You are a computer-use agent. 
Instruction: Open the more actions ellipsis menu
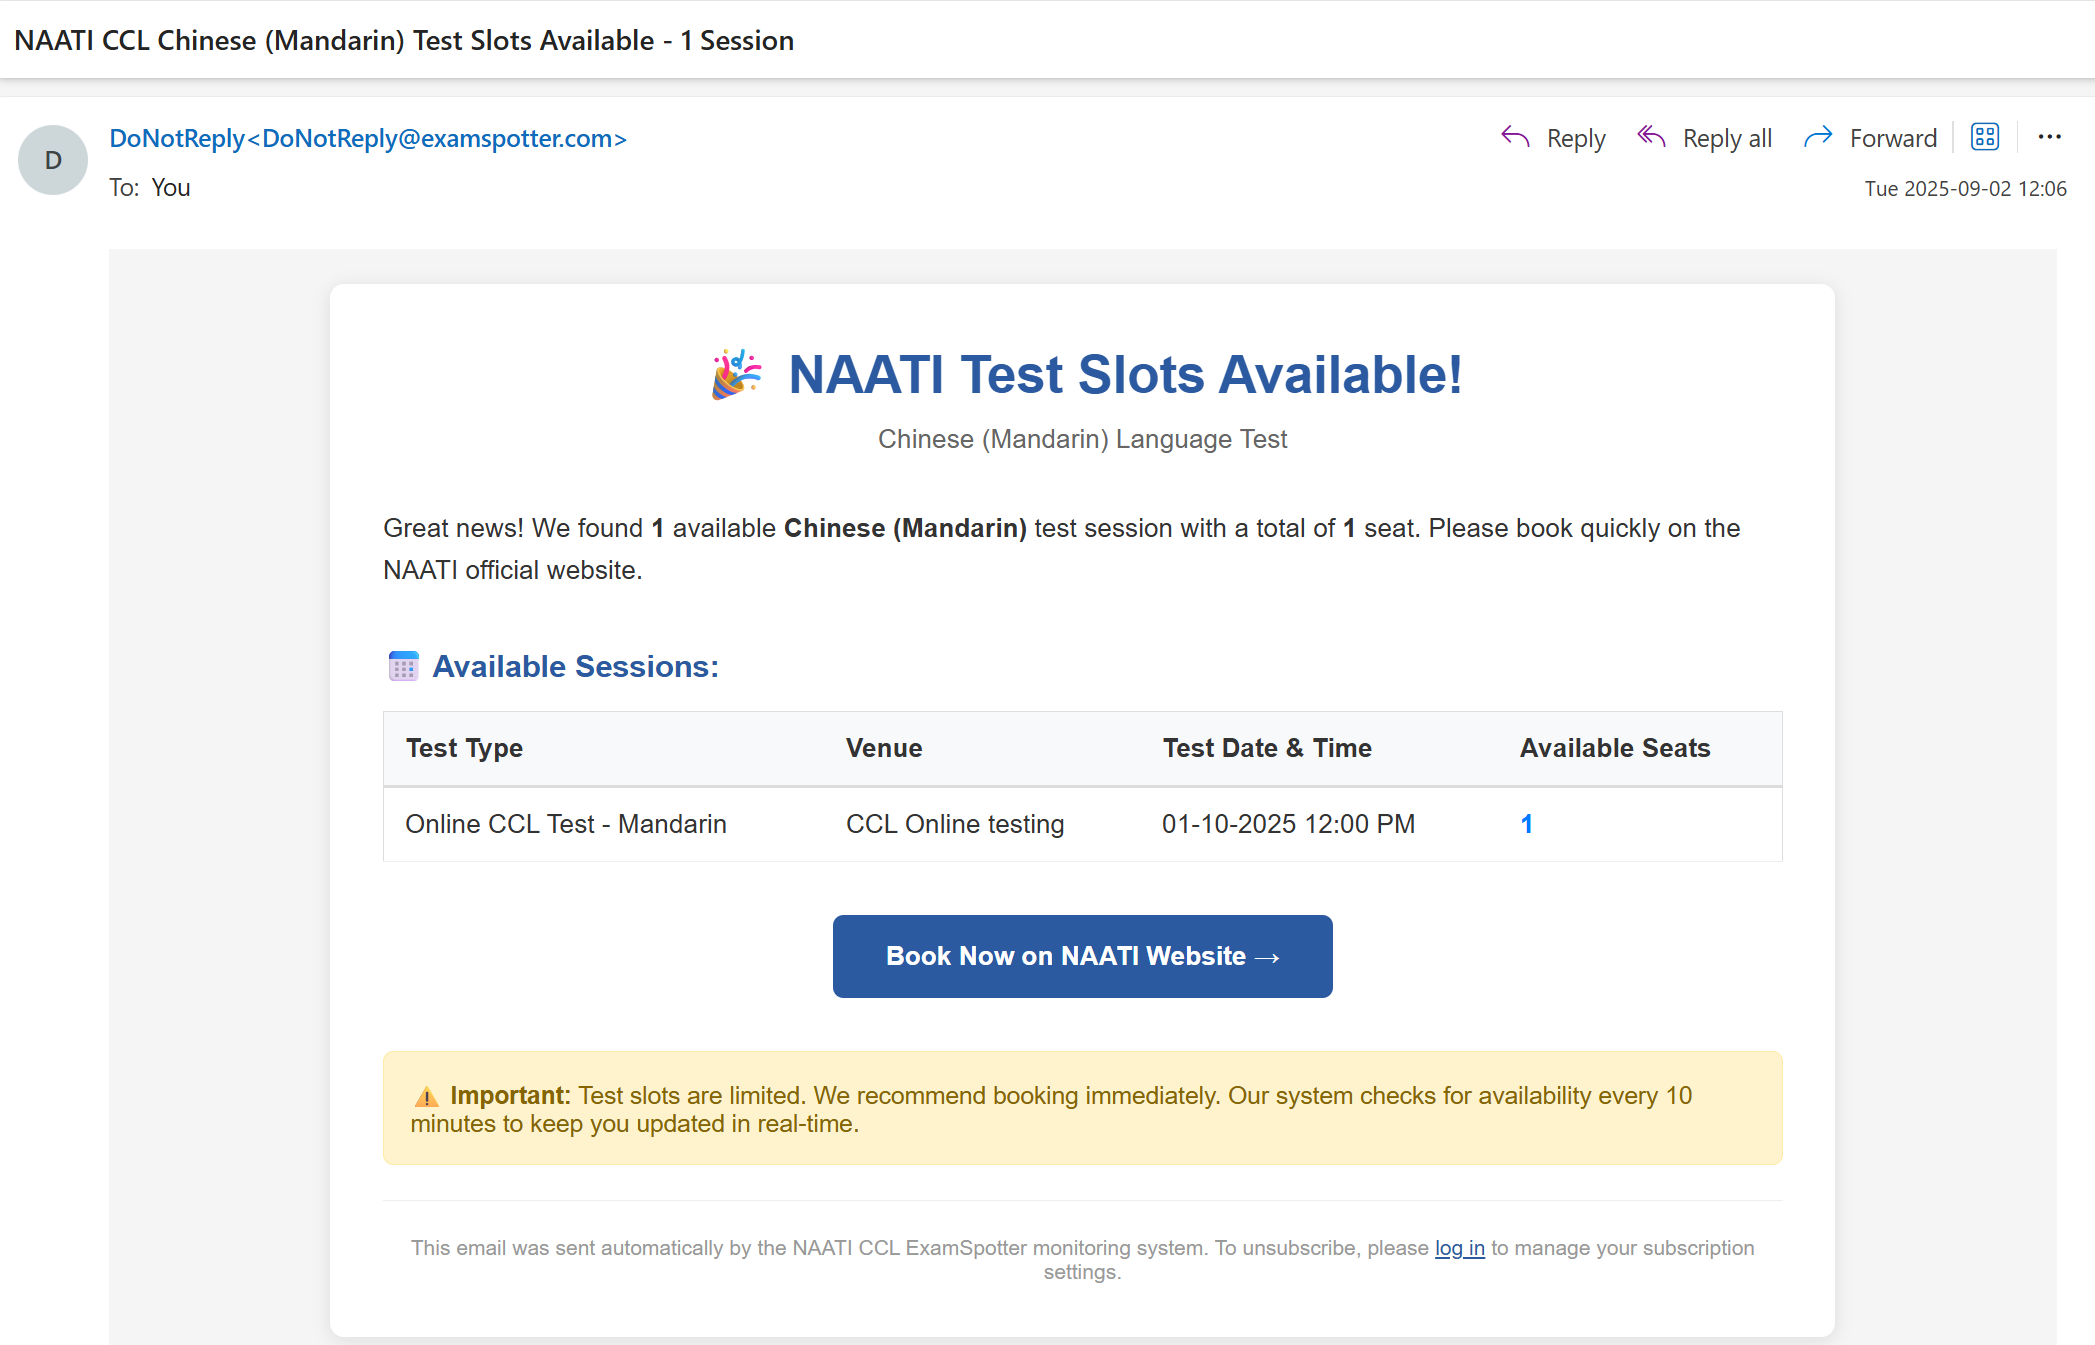2049,137
